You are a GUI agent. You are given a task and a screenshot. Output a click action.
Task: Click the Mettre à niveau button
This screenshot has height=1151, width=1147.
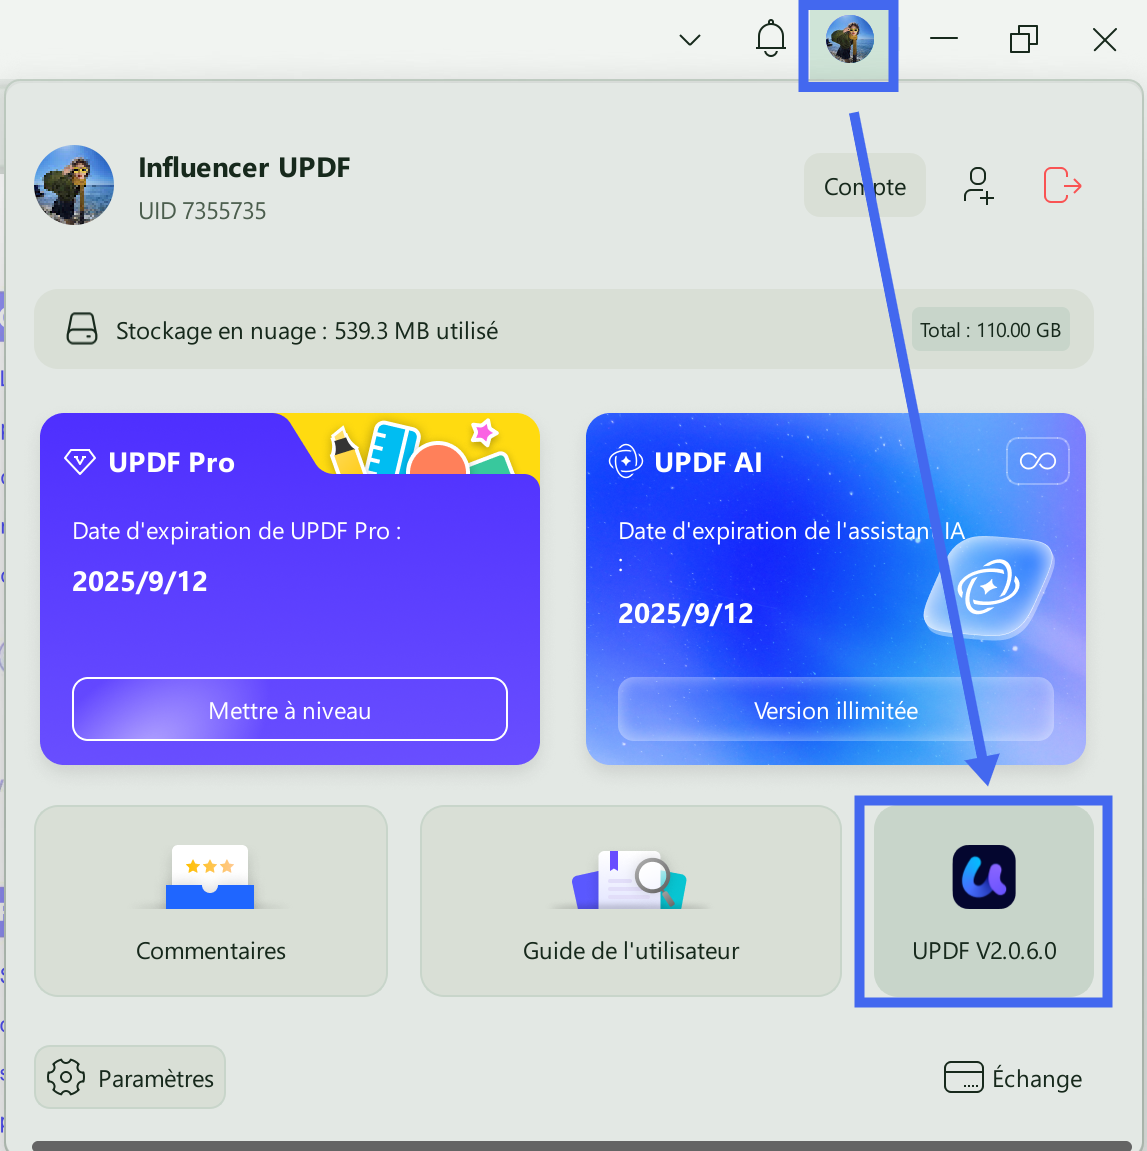coord(290,709)
